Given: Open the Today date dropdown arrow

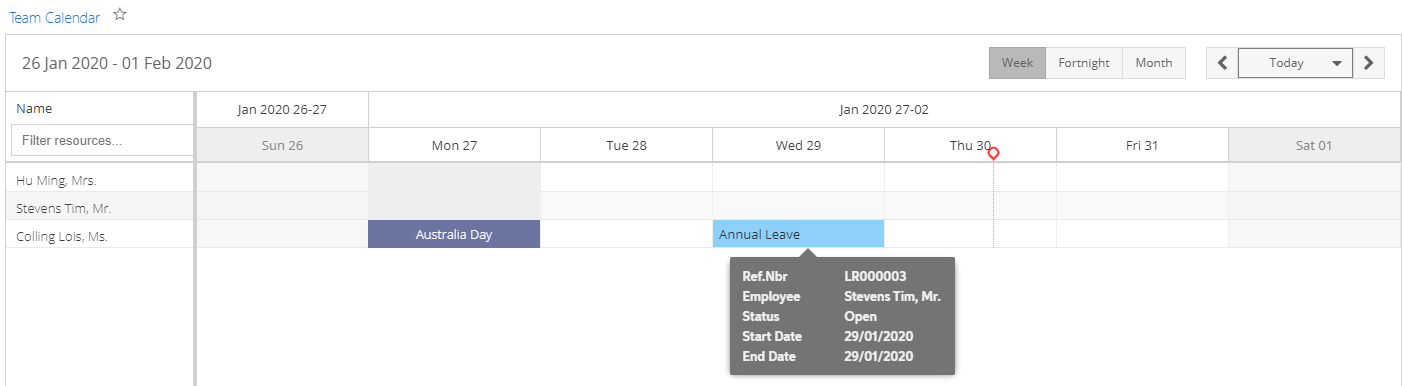Looking at the screenshot, I should (1337, 63).
